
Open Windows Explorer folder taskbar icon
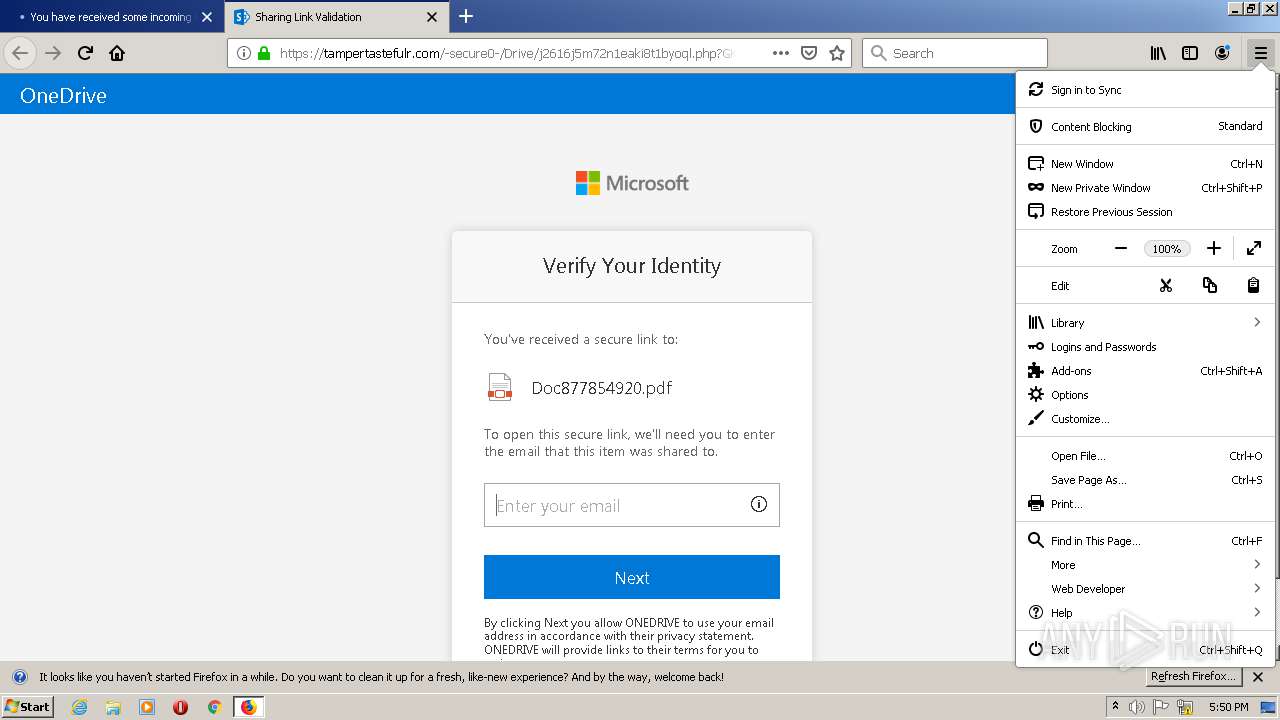113,707
